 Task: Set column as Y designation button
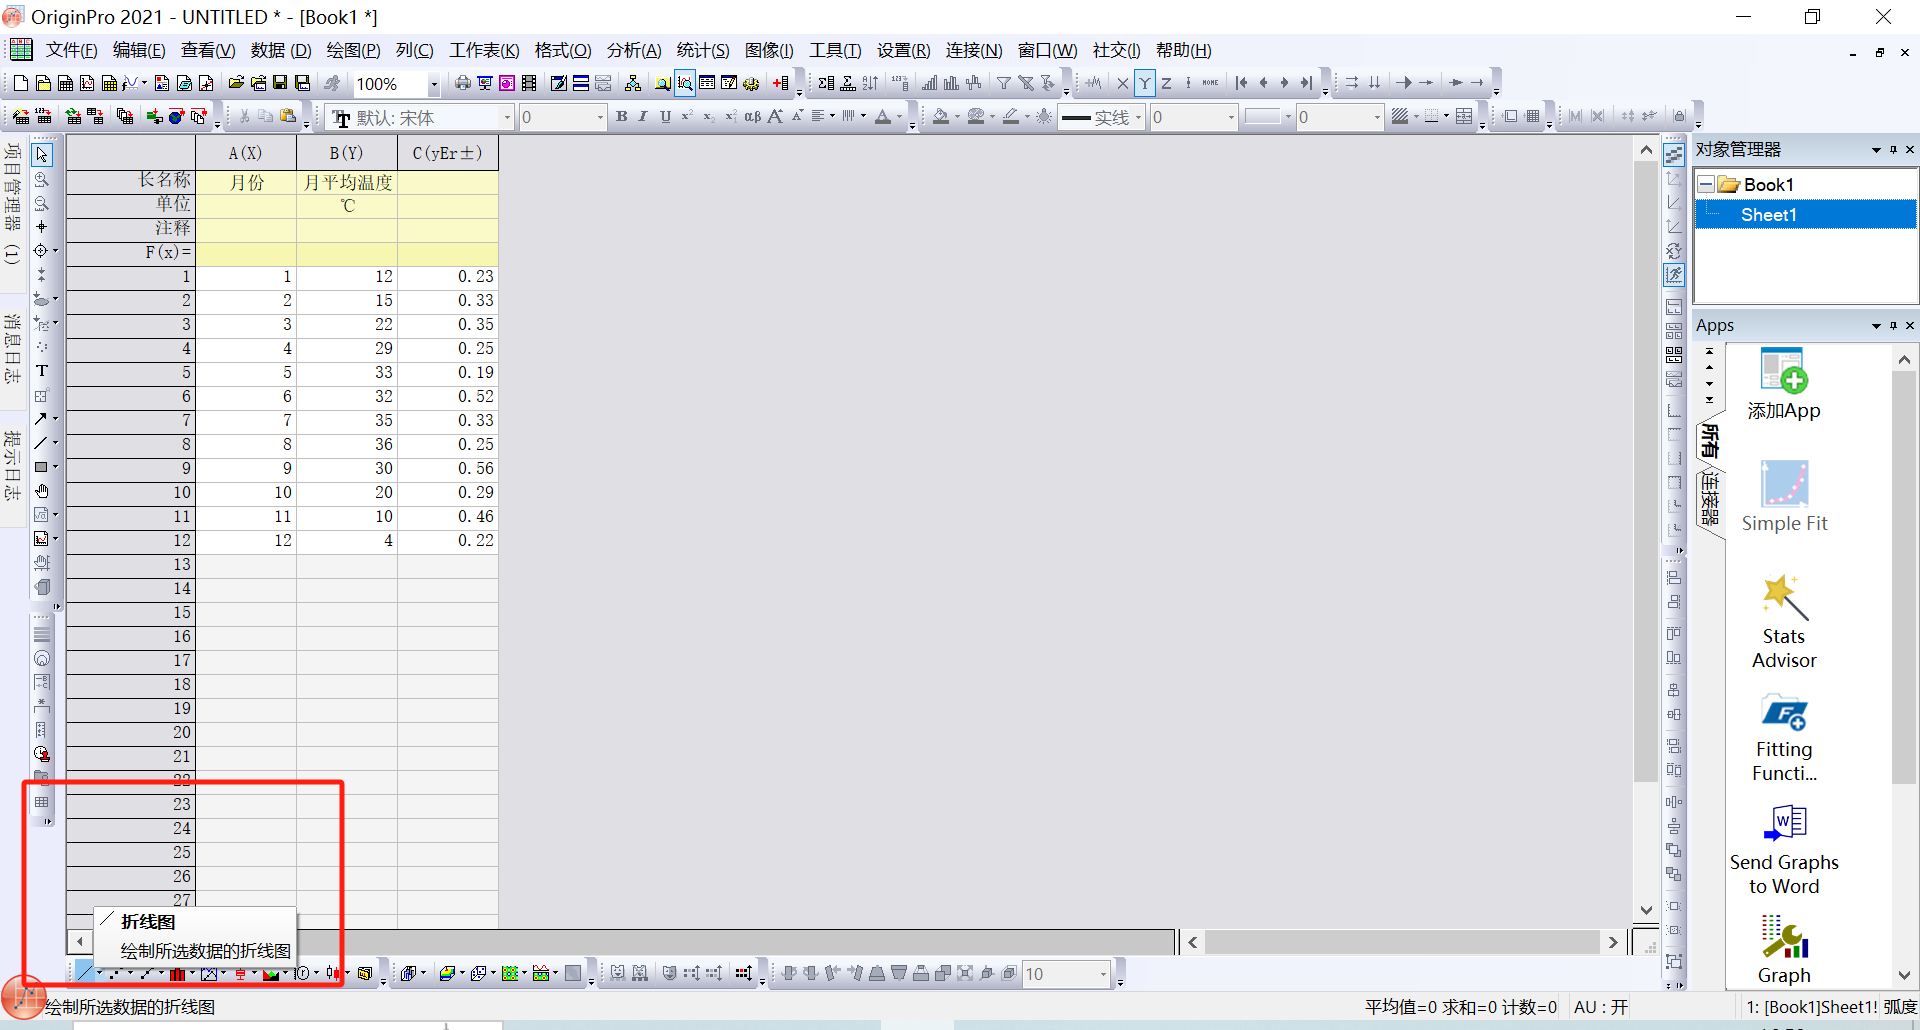(x=1144, y=83)
